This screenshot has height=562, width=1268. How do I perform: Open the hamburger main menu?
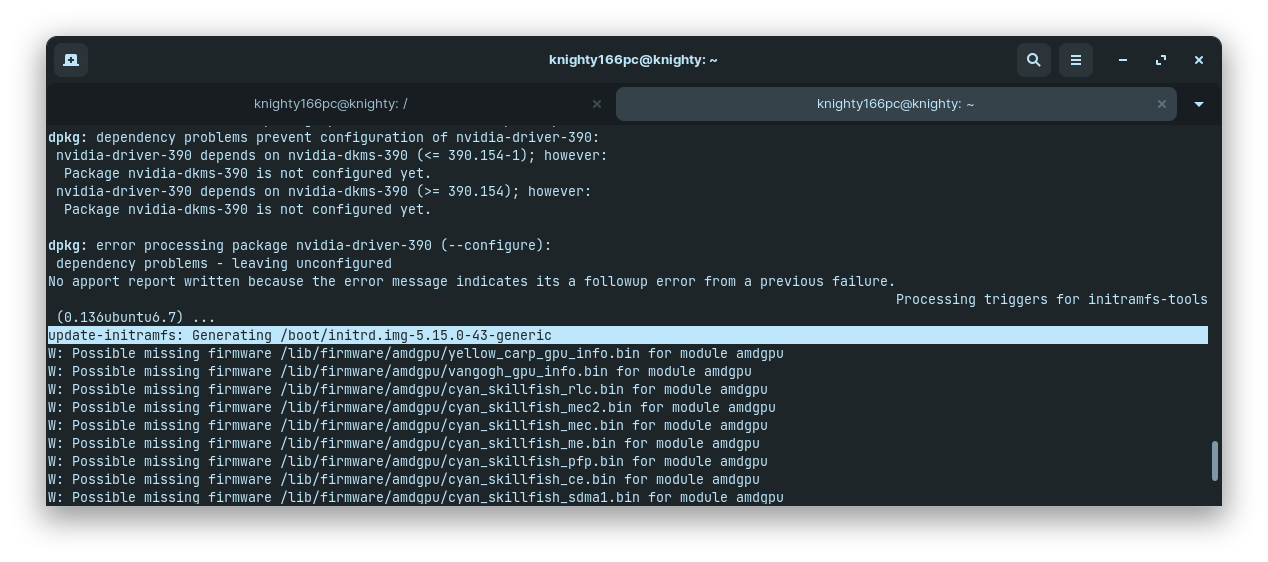click(x=1076, y=60)
